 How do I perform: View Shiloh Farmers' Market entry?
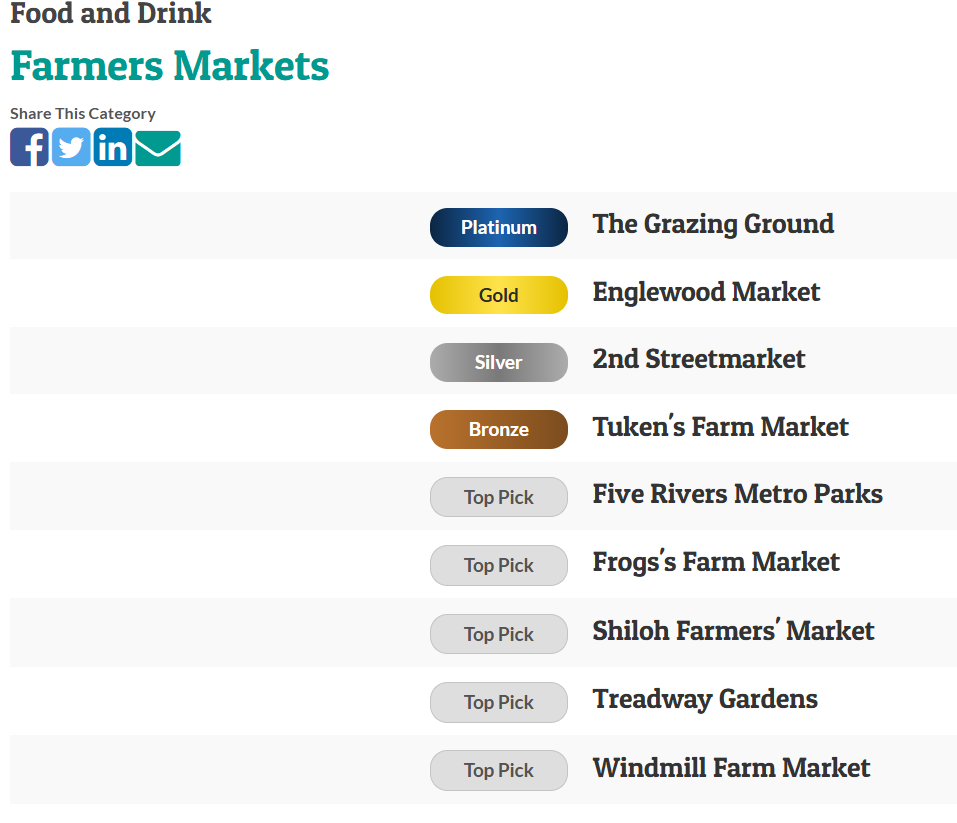(x=733, y=631)
